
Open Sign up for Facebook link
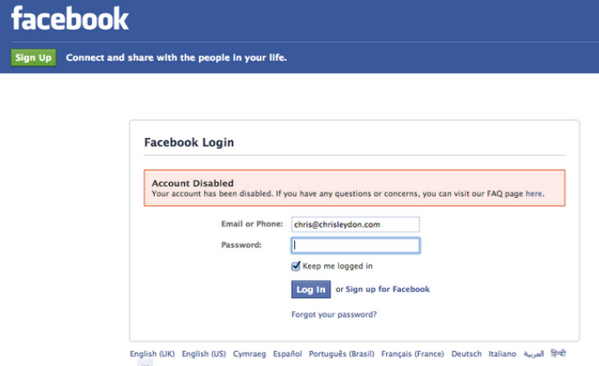click(x=388, y=289)
